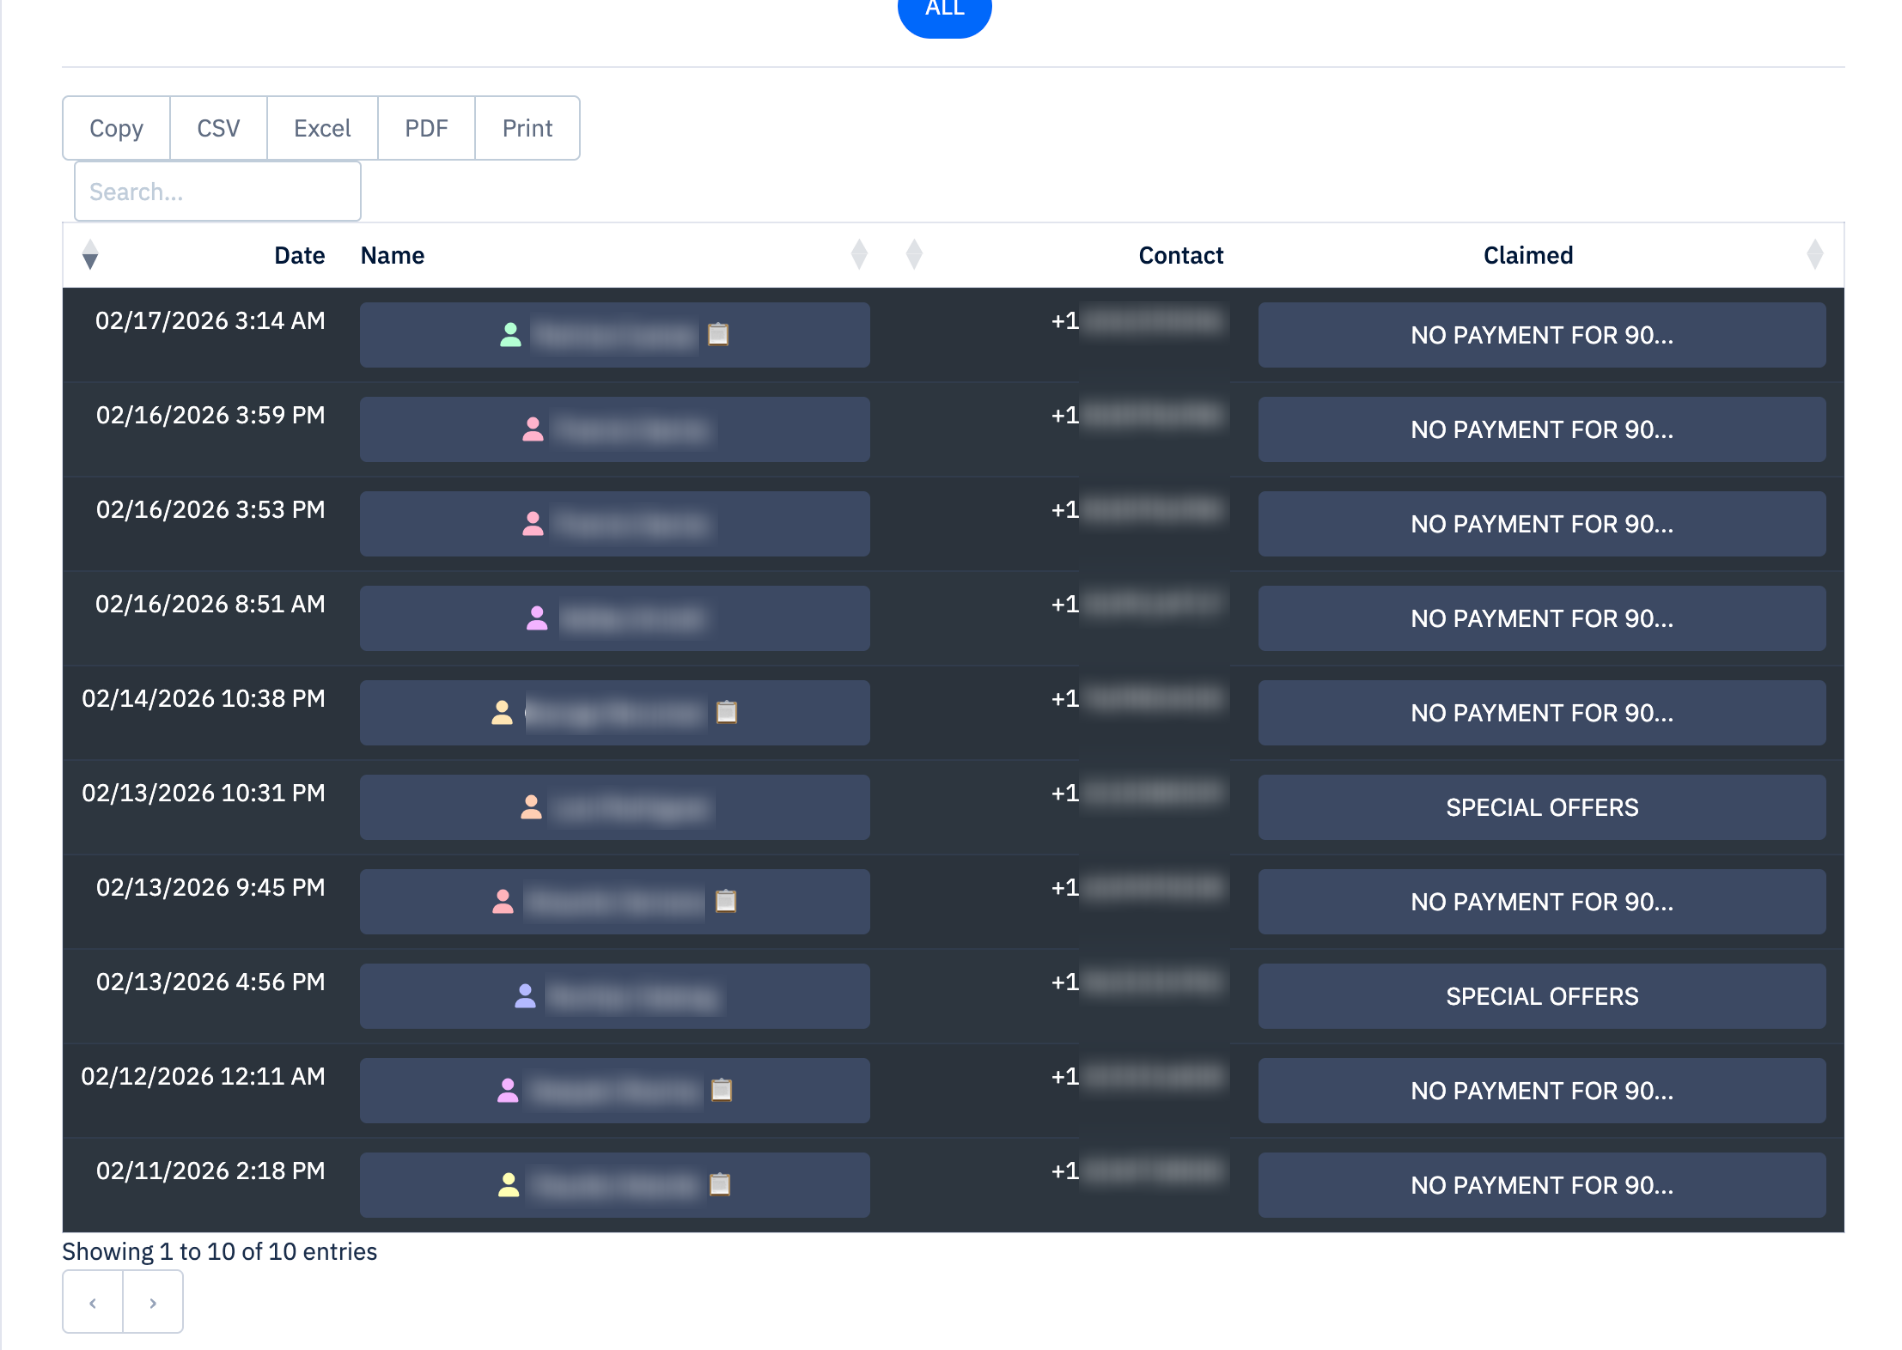Sort using Claimed column arrows
The height and width of the screenshot is (1350, 1902).
pyautogui.click(x=1815, y=255)
